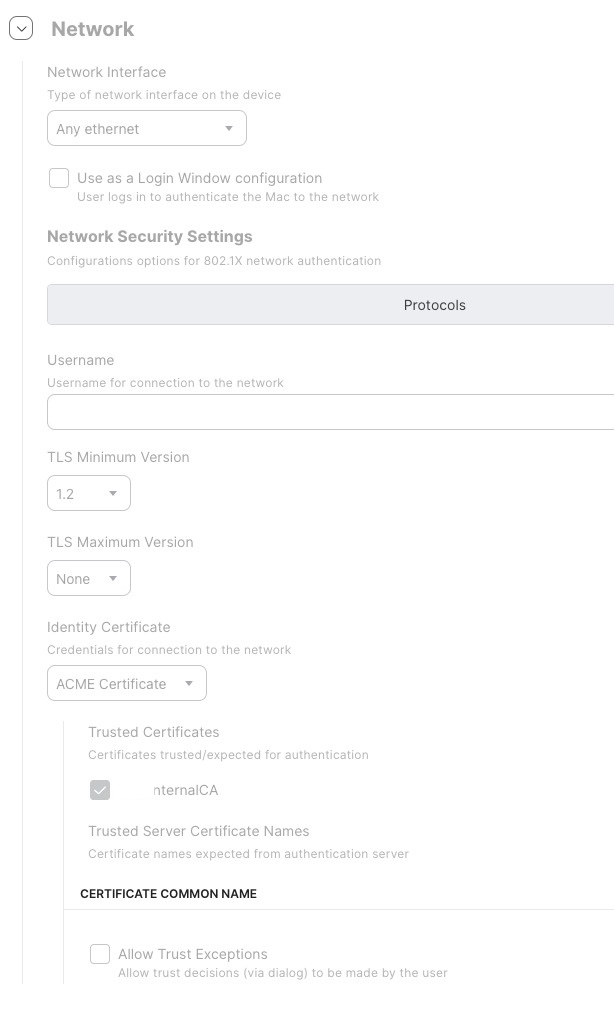Click the Network Security Settings heading
Image resolution: width=614 pixels, height=1026 pixels.
pos(149,237)
